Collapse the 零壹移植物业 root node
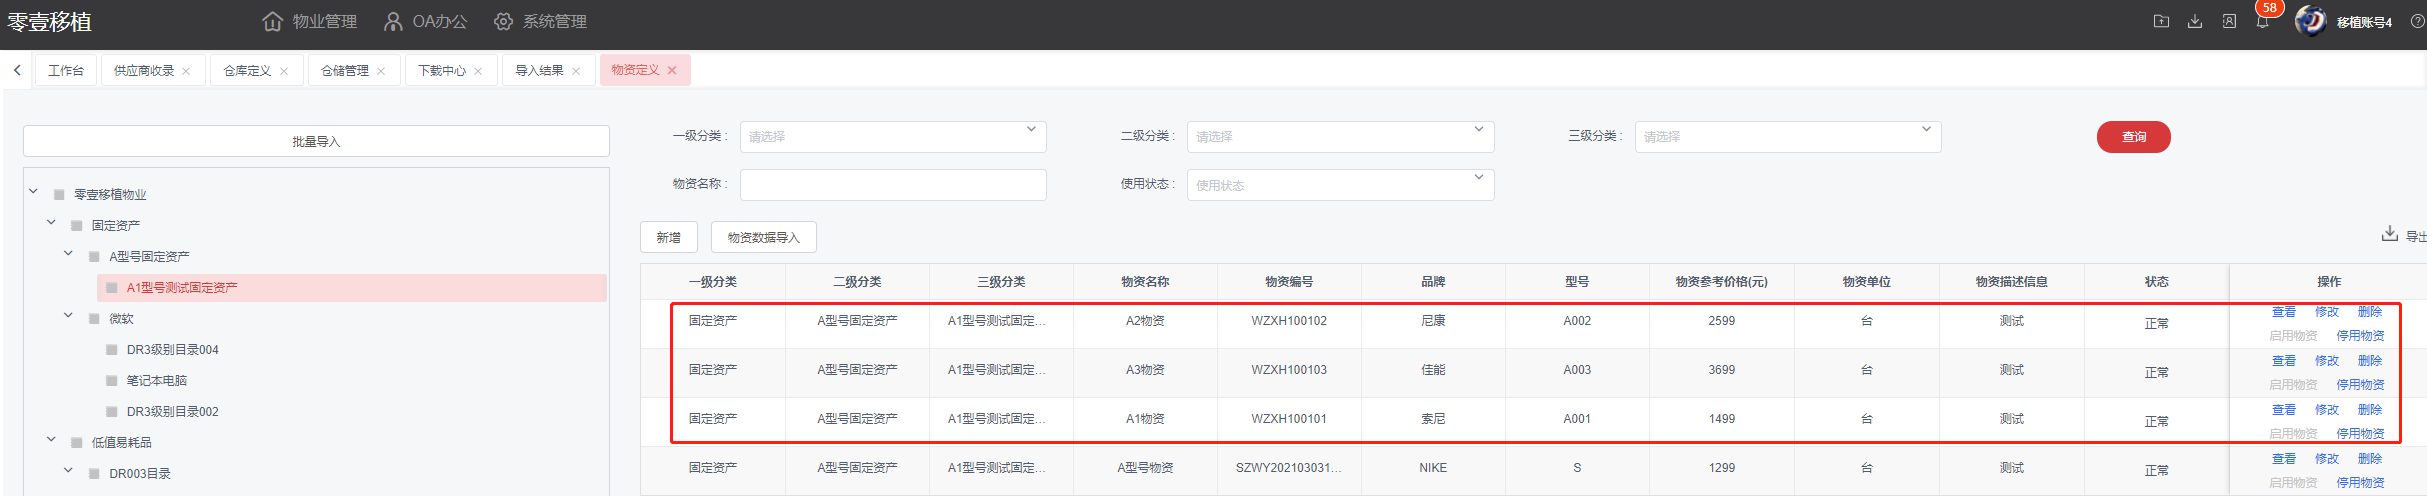Image resolution: width=2427 pixels, height=496 pixels. pyautogui.click(x=34, y=191)
